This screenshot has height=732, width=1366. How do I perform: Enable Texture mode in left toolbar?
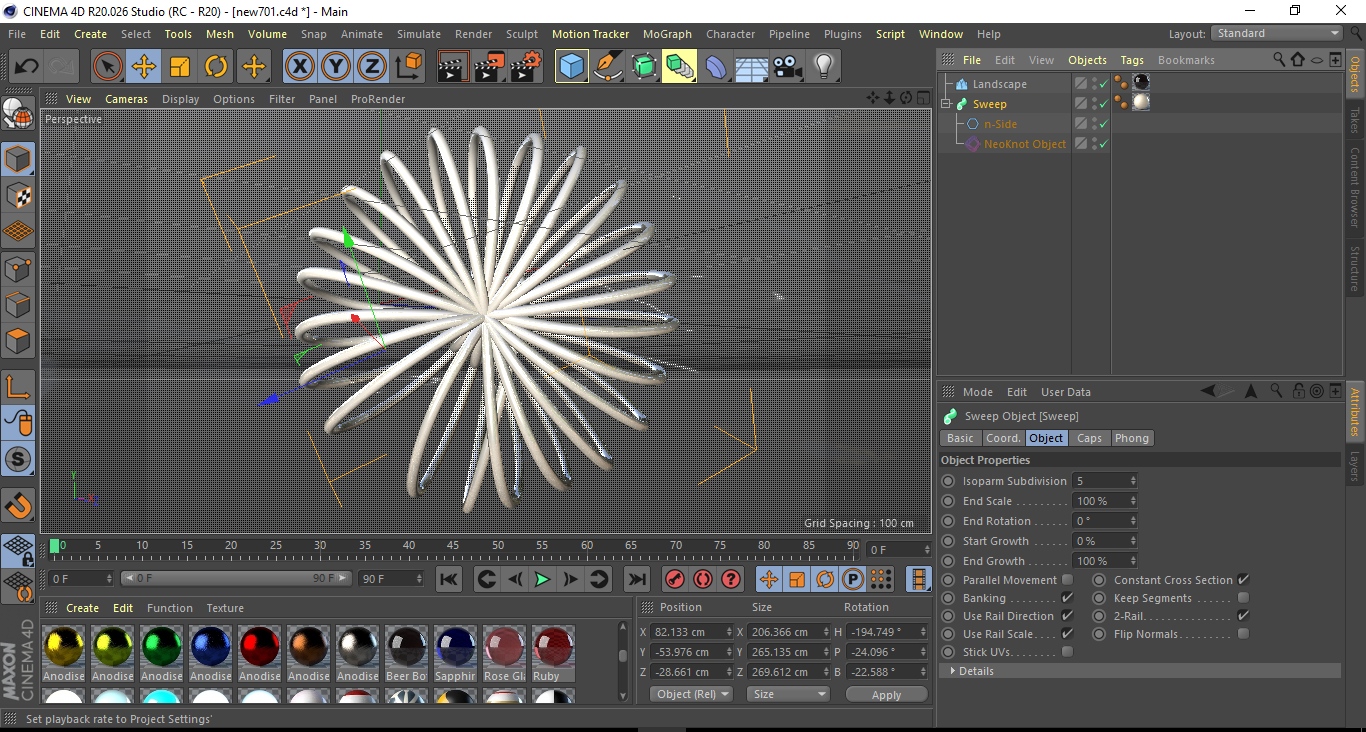click(18, 195)
